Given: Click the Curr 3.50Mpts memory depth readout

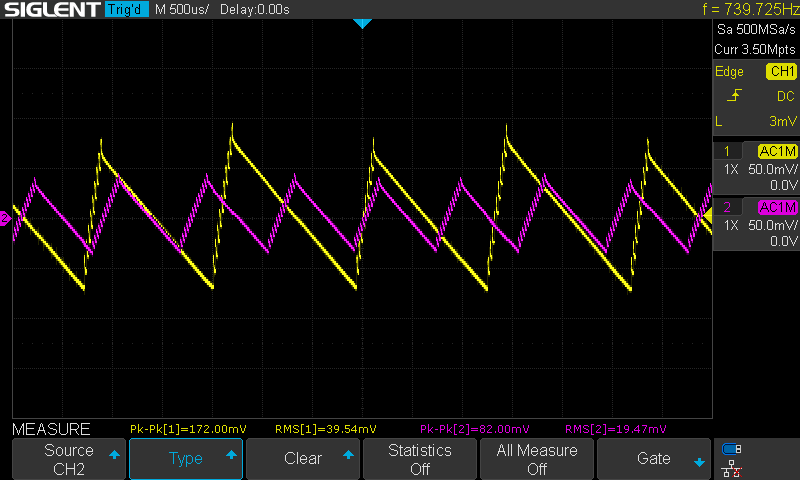Looking at the screenshot, I should coord(755,49).
